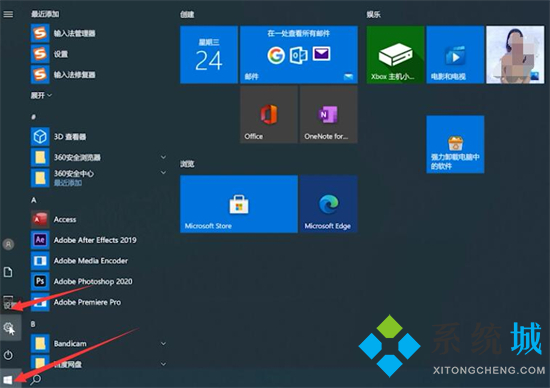Open the 3D Viewer app
The image size is (550, 388).
[59, 136]
